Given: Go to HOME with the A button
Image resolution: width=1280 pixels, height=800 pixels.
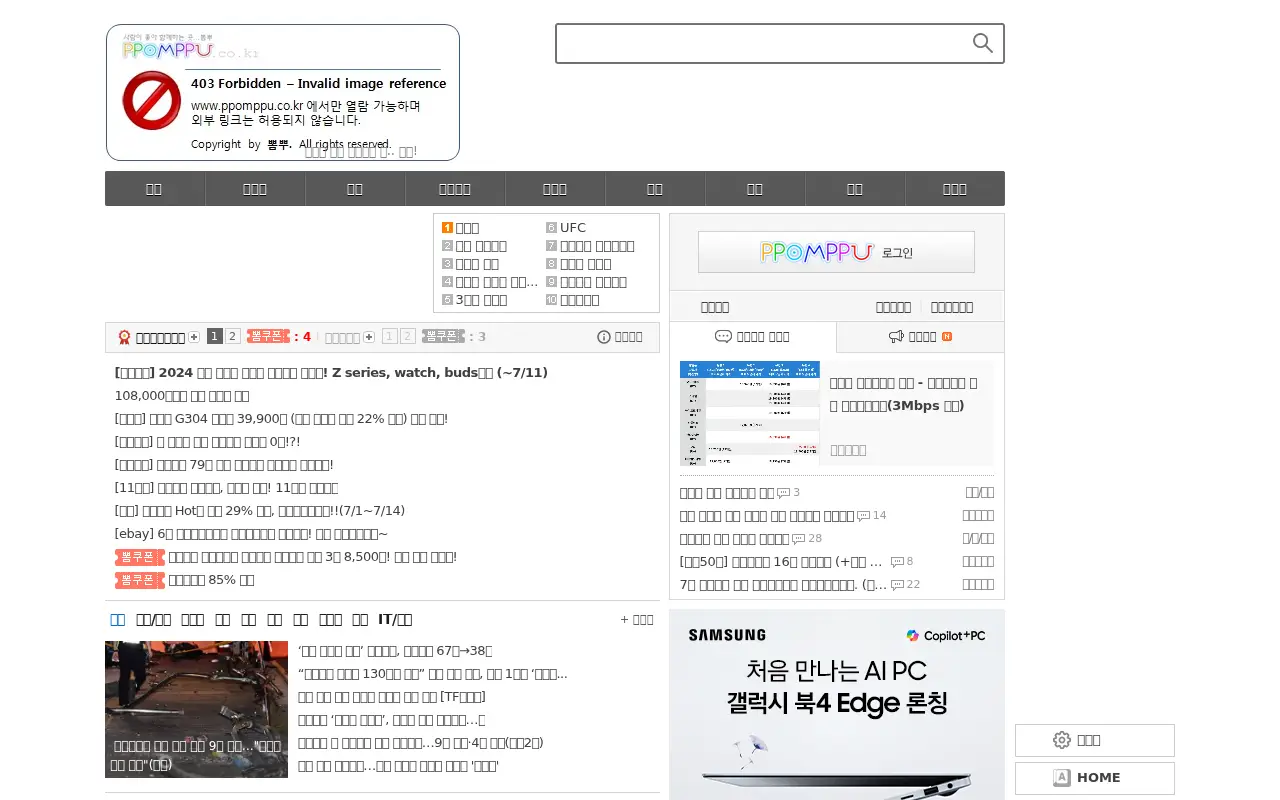Looking at the screenshot, I should tap(1095, 778).
